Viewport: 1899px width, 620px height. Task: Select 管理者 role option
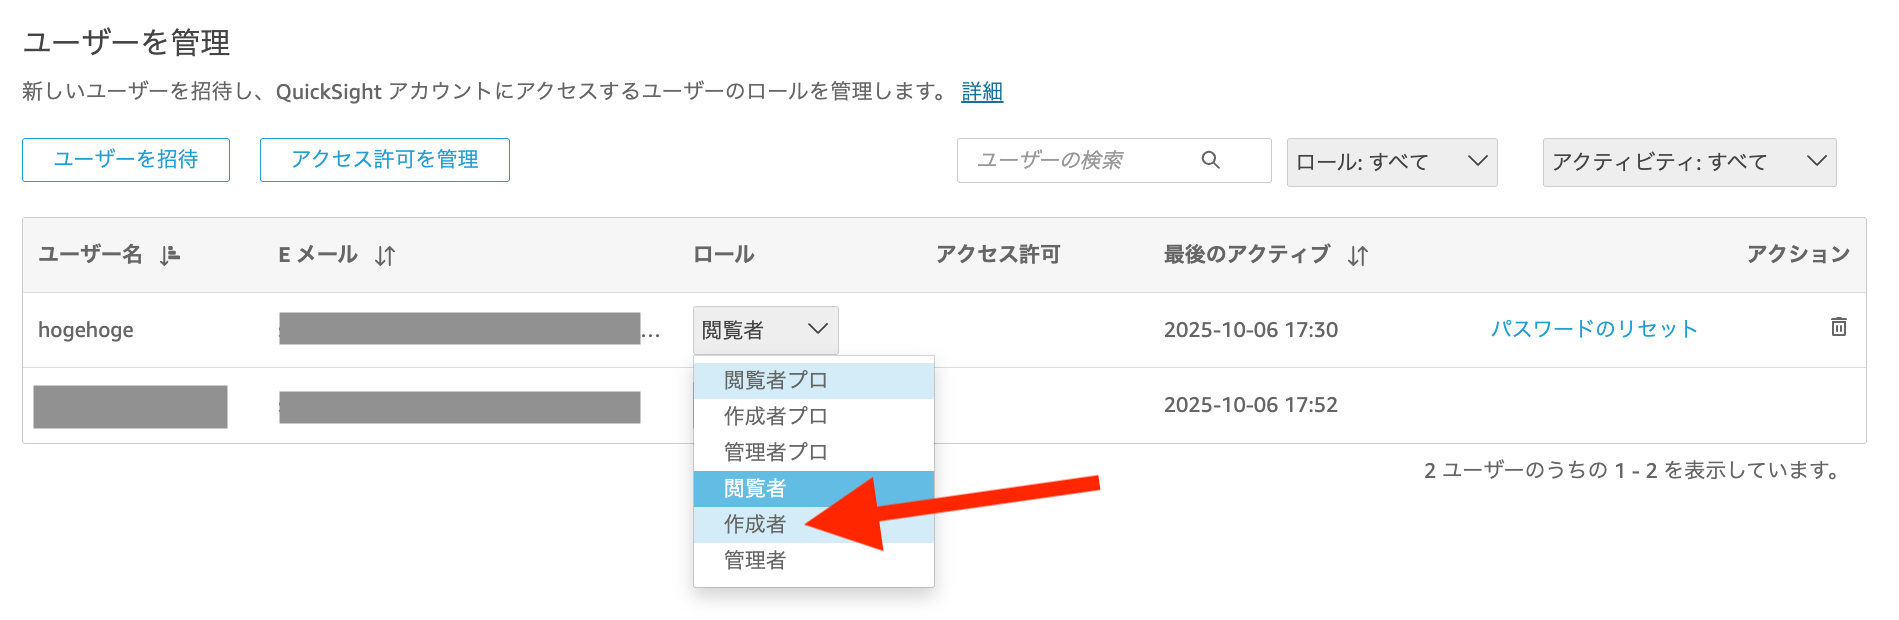pyautogui.click(x=756, y=560)
